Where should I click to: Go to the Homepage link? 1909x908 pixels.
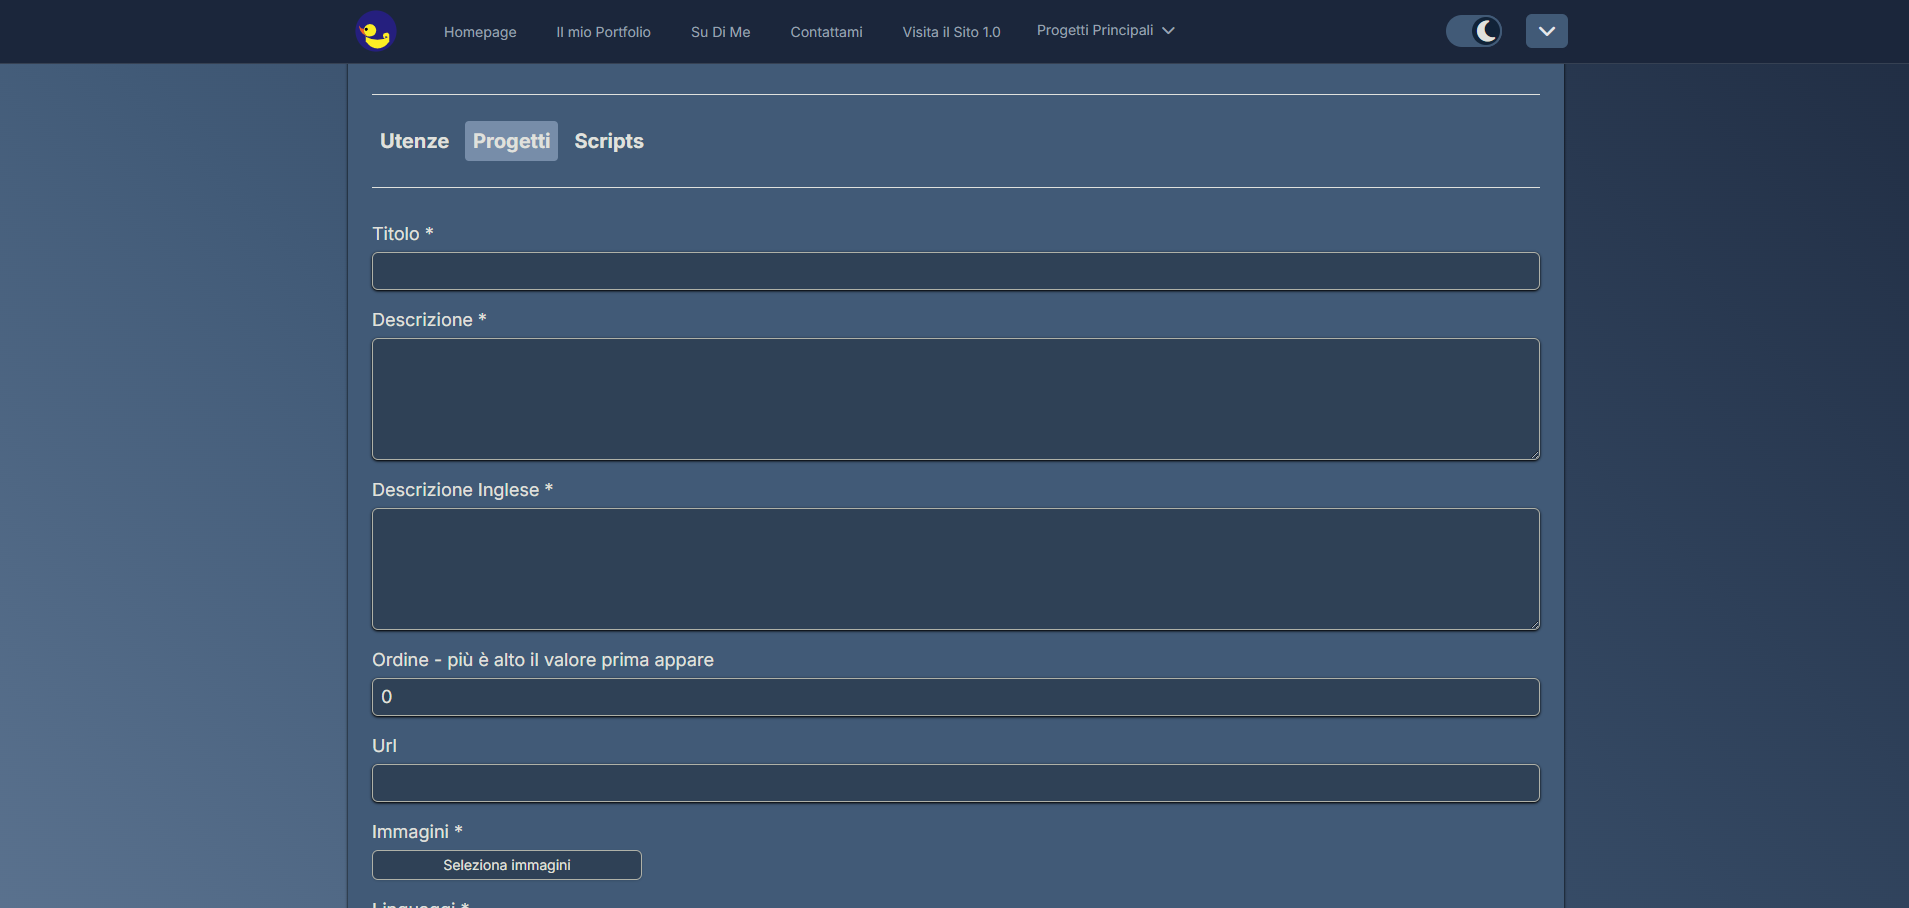pyautogui.click(x=480, y=32)
